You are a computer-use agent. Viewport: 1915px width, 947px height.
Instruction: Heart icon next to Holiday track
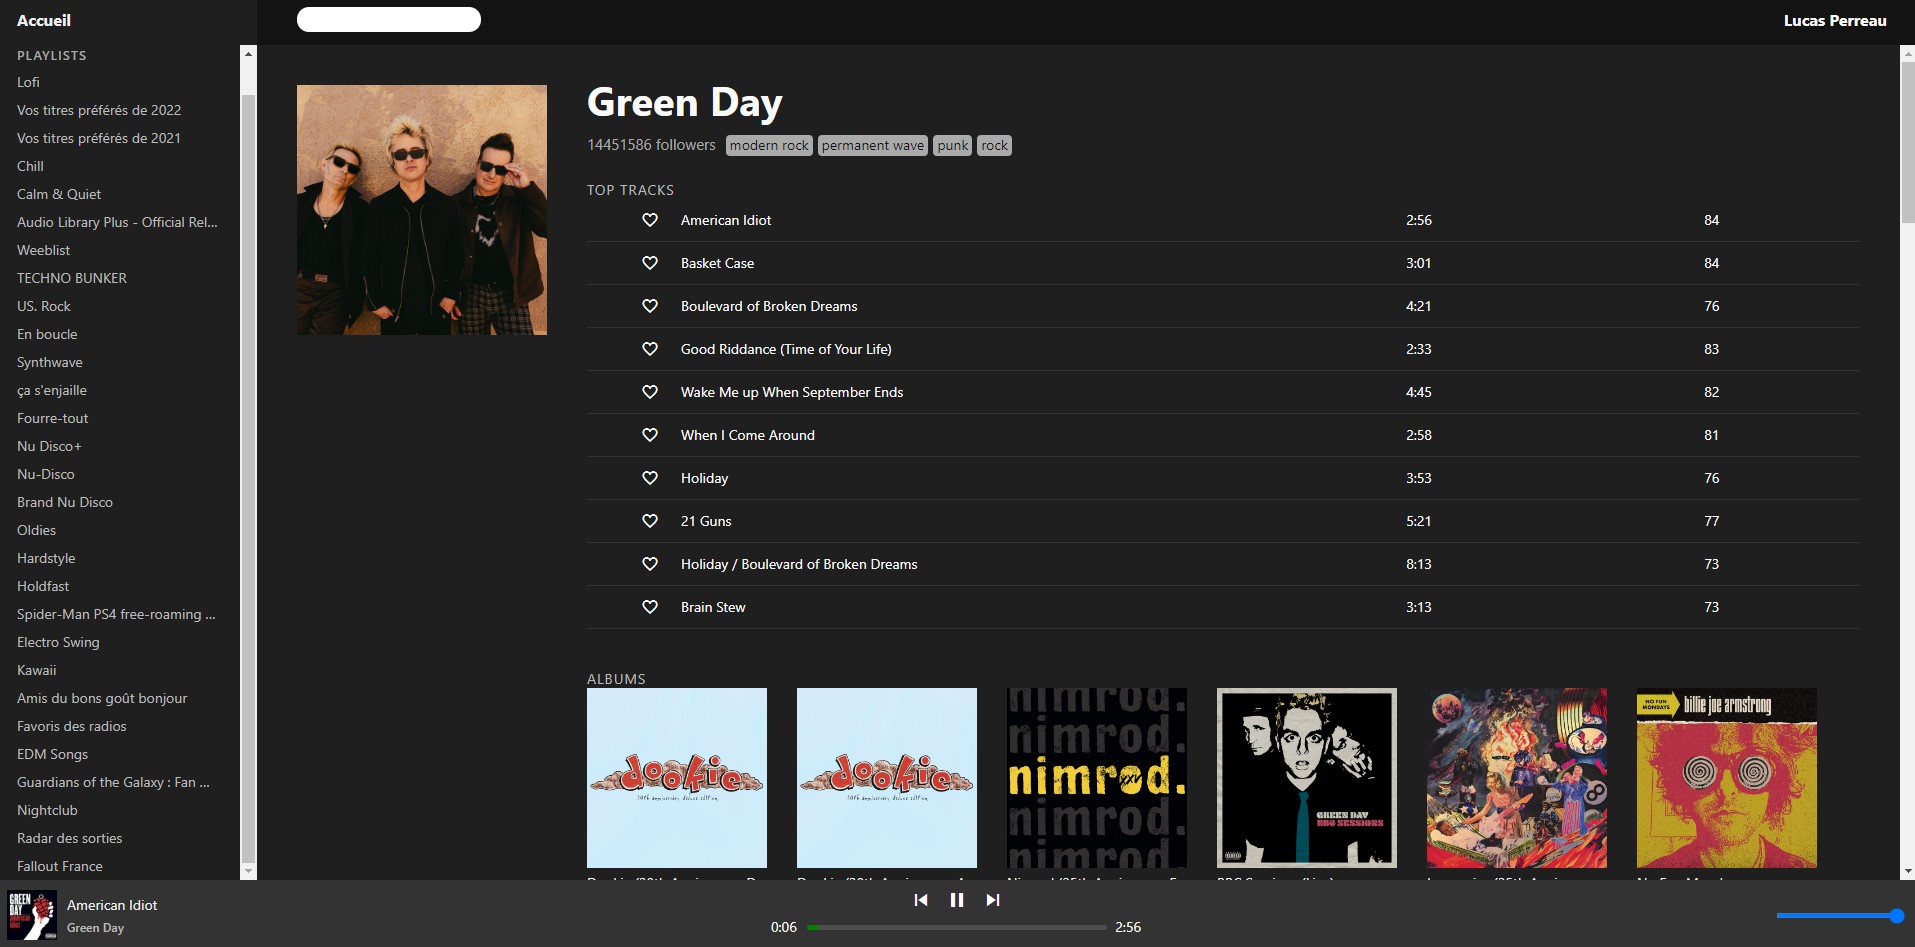click(x=650, y=478)
